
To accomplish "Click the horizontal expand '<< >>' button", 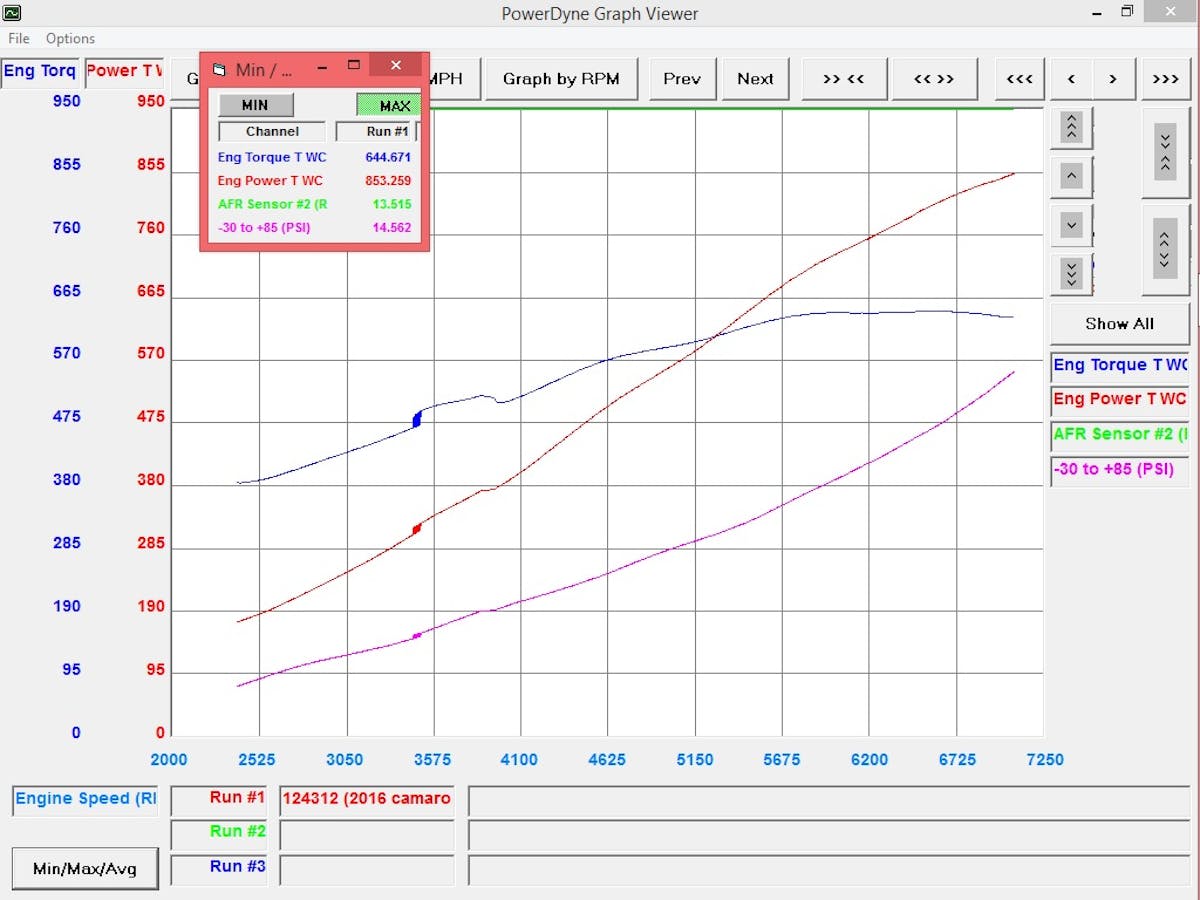I will [934, 79].
